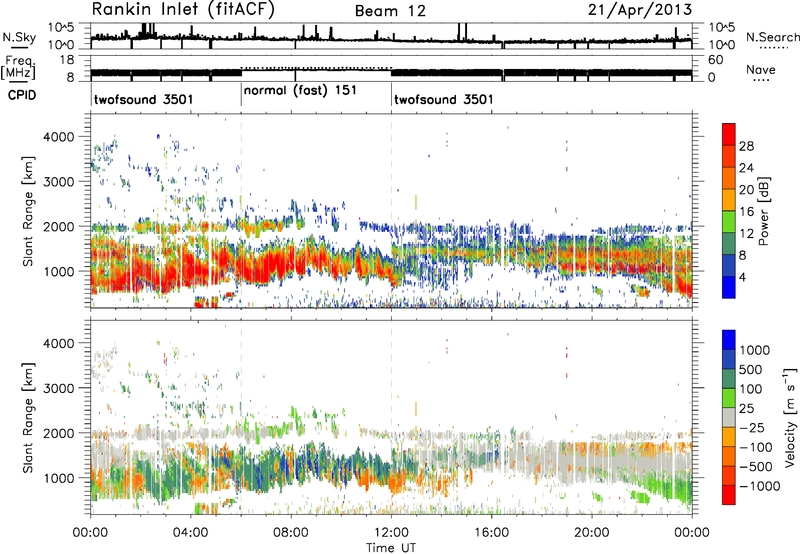Click the 'CPID' label
This screenshot has width=800, height=554.
pyautogui.click(x=22, y=95)
